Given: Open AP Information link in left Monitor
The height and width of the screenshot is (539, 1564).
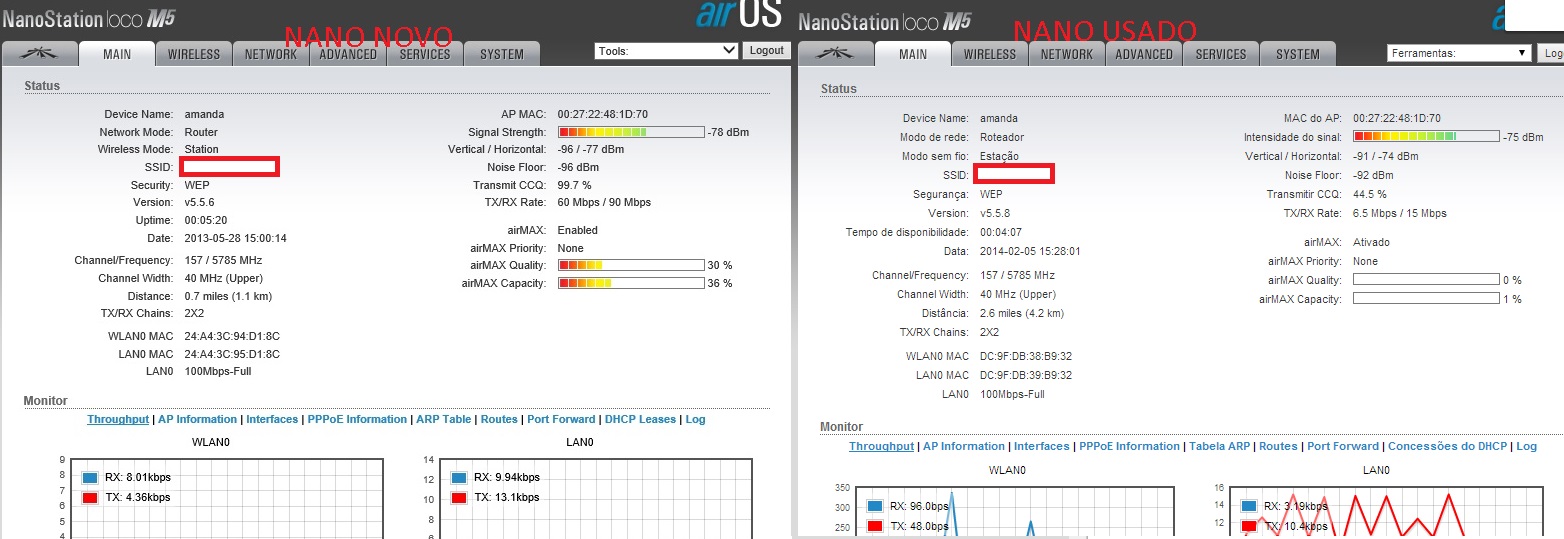Looking at the screenshot, I should tap(198, 420).
